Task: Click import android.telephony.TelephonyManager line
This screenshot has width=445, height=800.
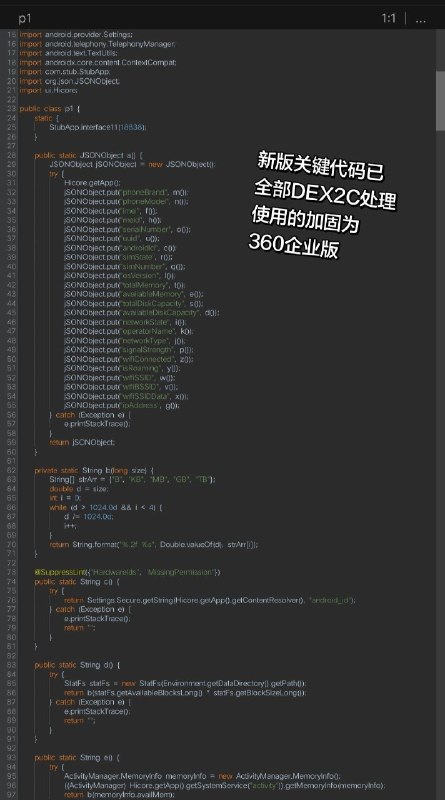Action: click(x=97, y=44)
